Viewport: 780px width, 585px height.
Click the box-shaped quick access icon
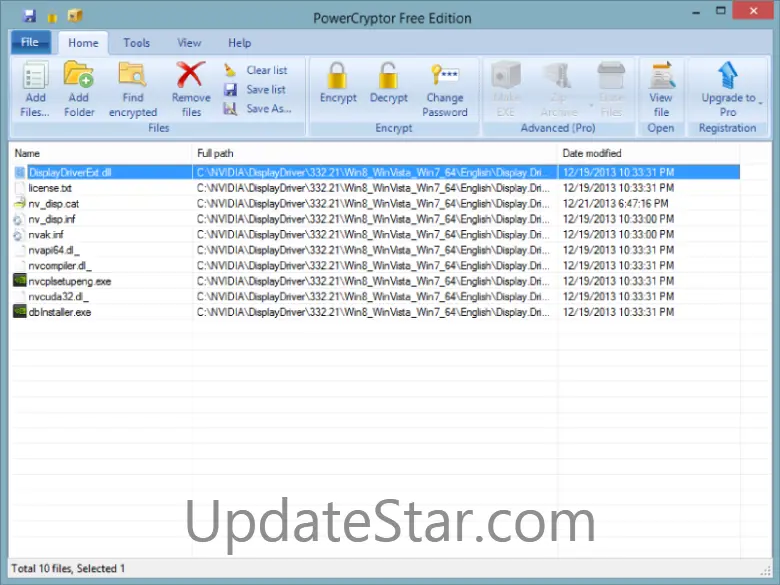(75, 16)
